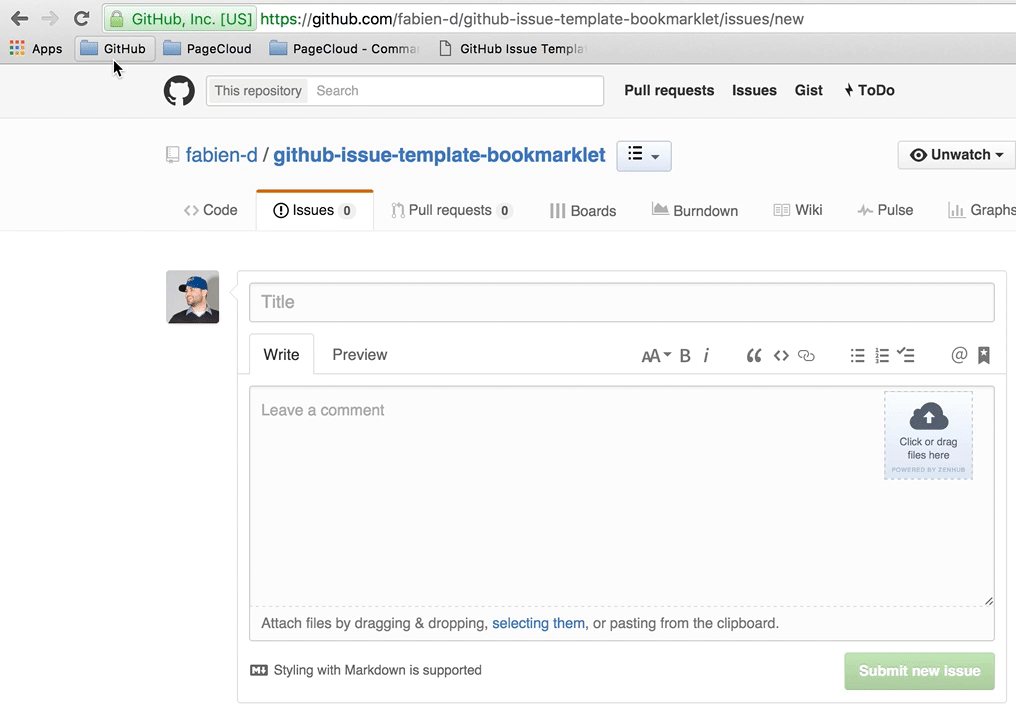Select the Issues repository tab
Image resolution: width=1016 pixels, height=720 pixels.
coord(314,210)
